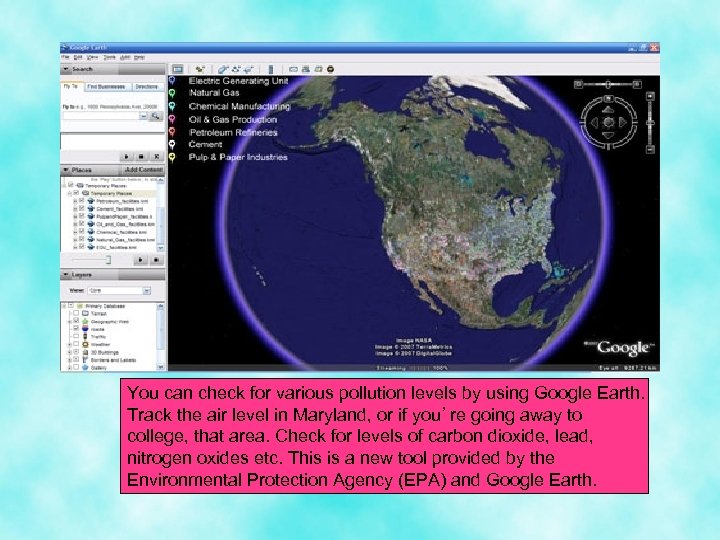Click the Places opacity slider handle

tap(108, 260)
